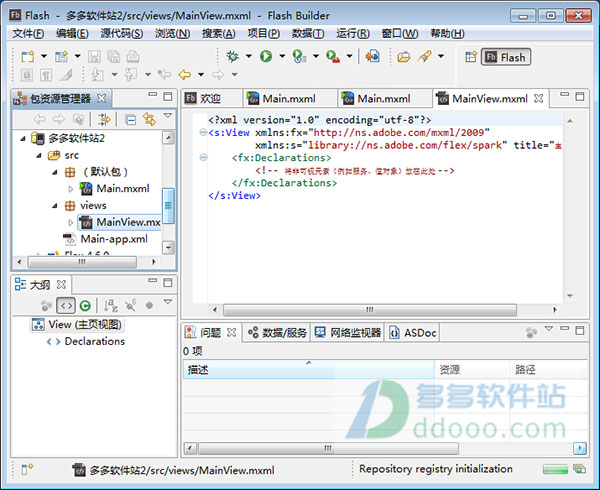Click the New wizard icon in toolbar
600x490 pixels.
[x=28, y=57]
